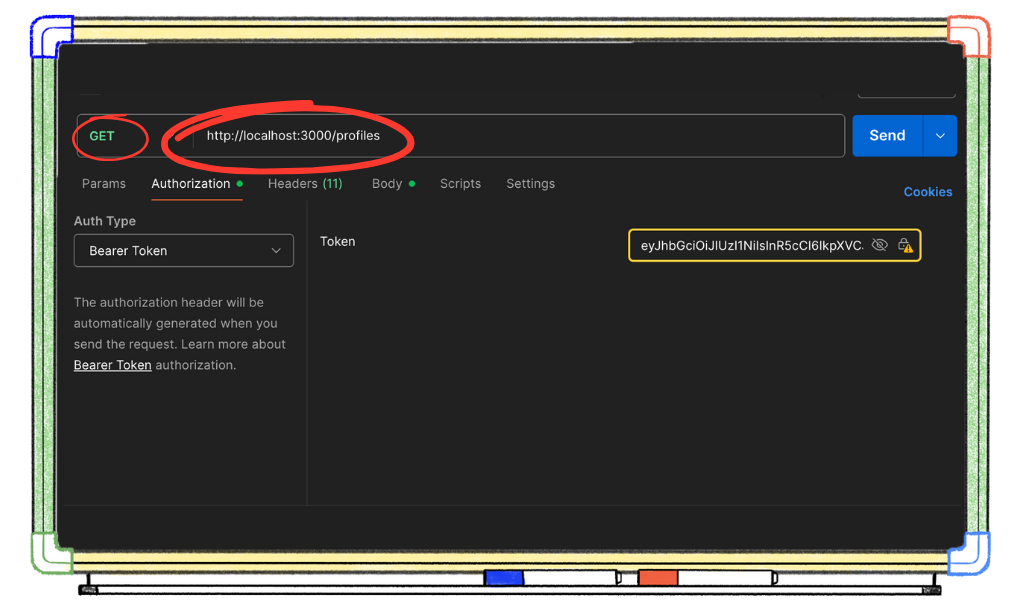1024x600 pixels.
Task: Click the yellow warning triangle on the Token field
Action: [909, 248]
